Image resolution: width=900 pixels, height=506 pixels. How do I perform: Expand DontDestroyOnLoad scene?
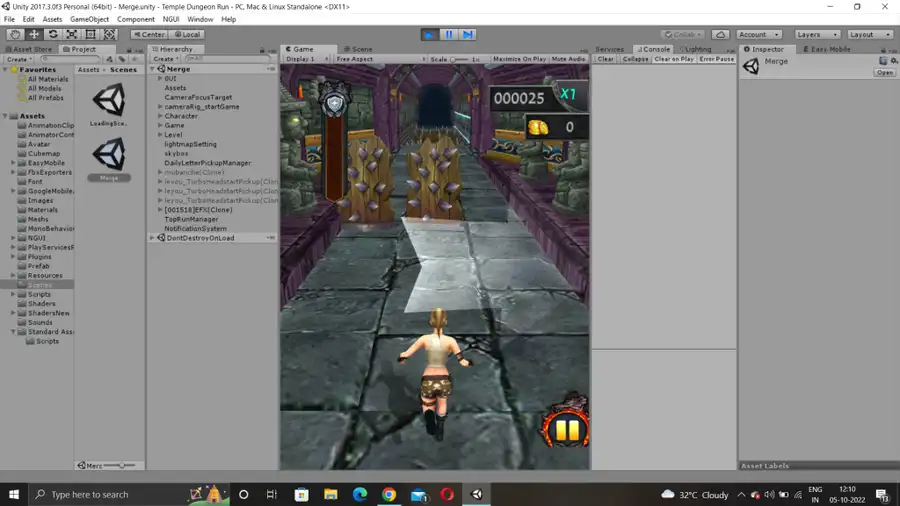[x=153, y=238]
